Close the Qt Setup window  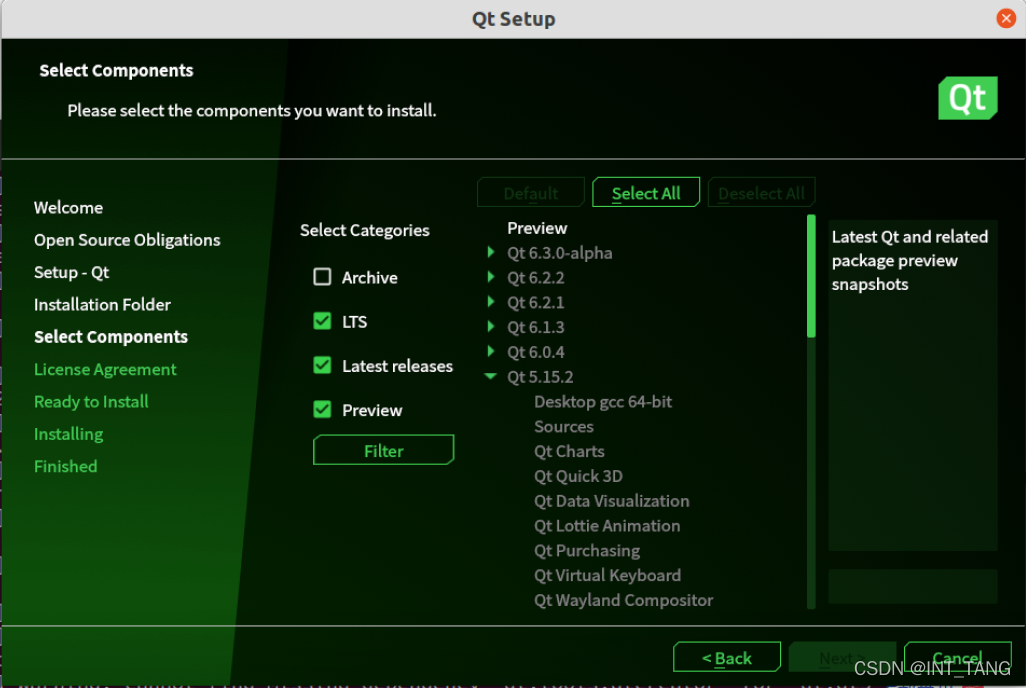click(x=1006, y=18)
